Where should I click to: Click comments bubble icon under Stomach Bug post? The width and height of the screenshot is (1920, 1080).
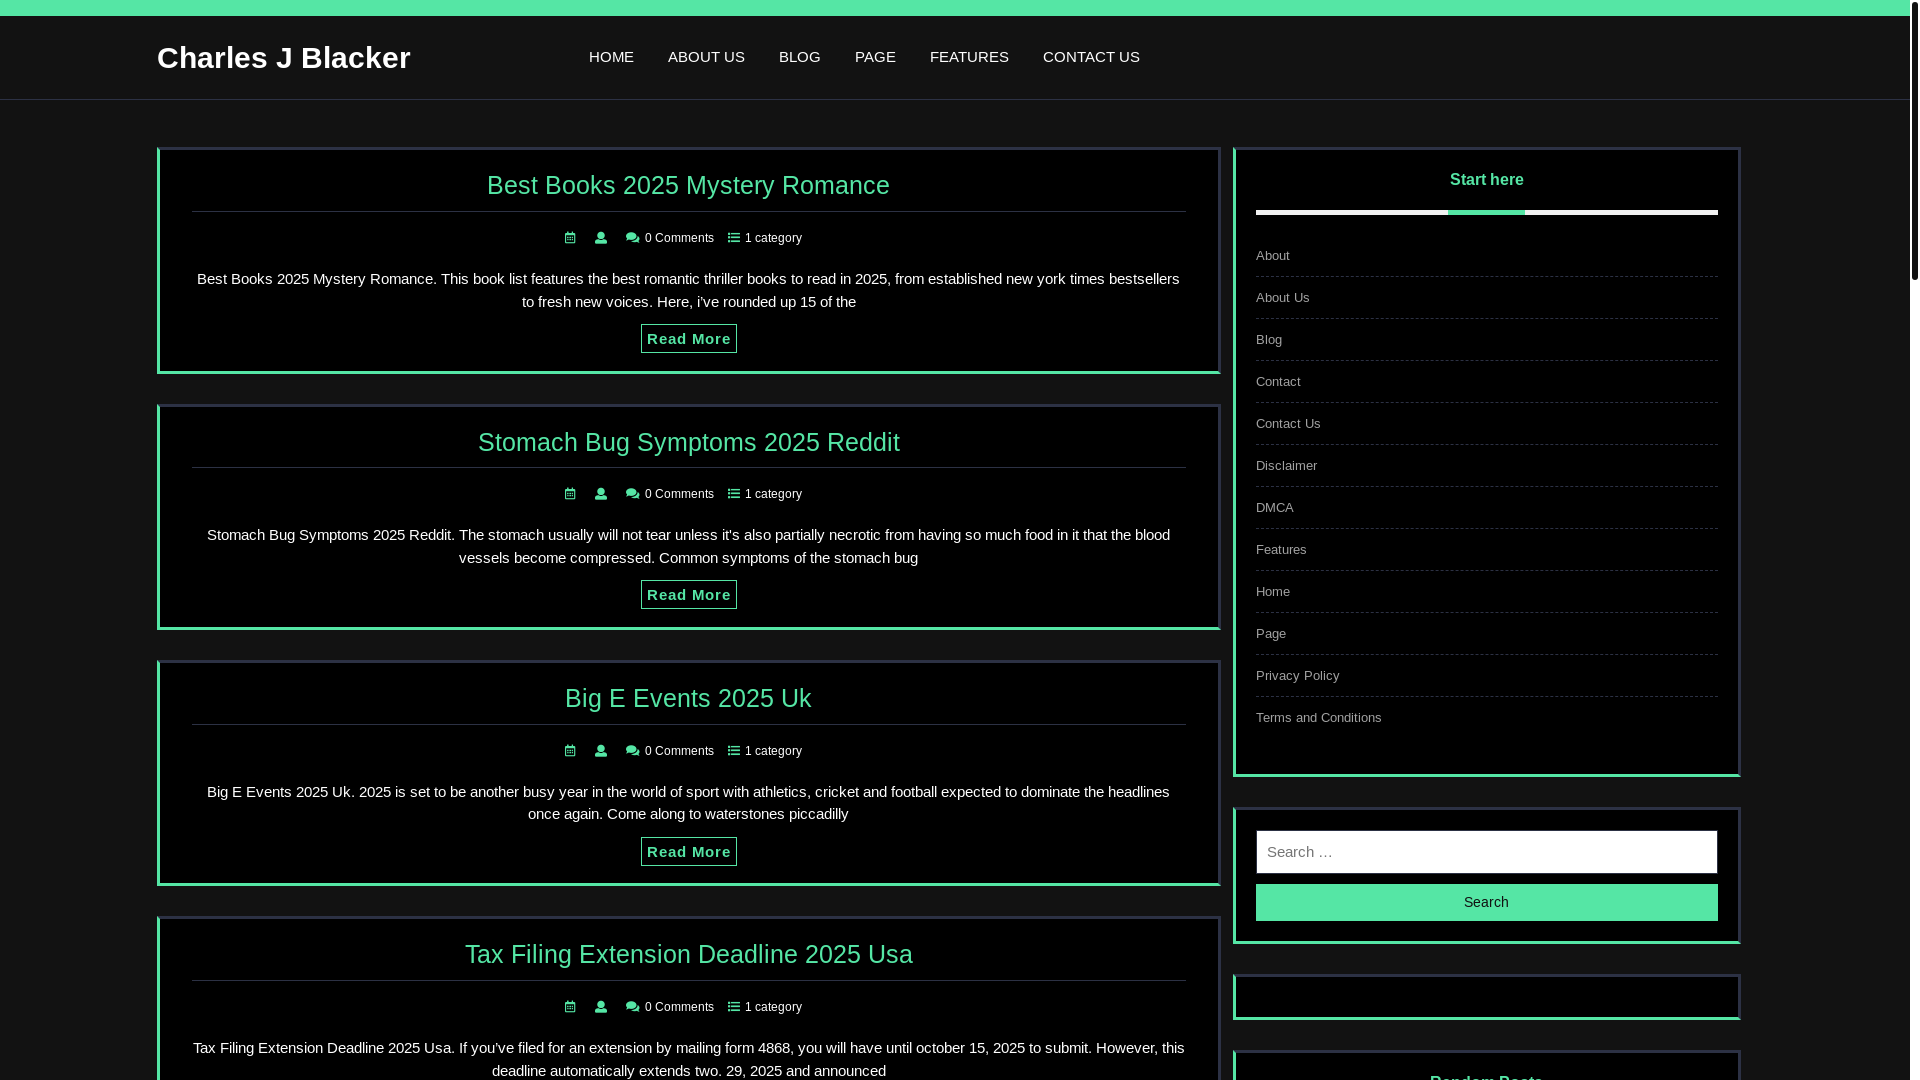pos(632,494)
